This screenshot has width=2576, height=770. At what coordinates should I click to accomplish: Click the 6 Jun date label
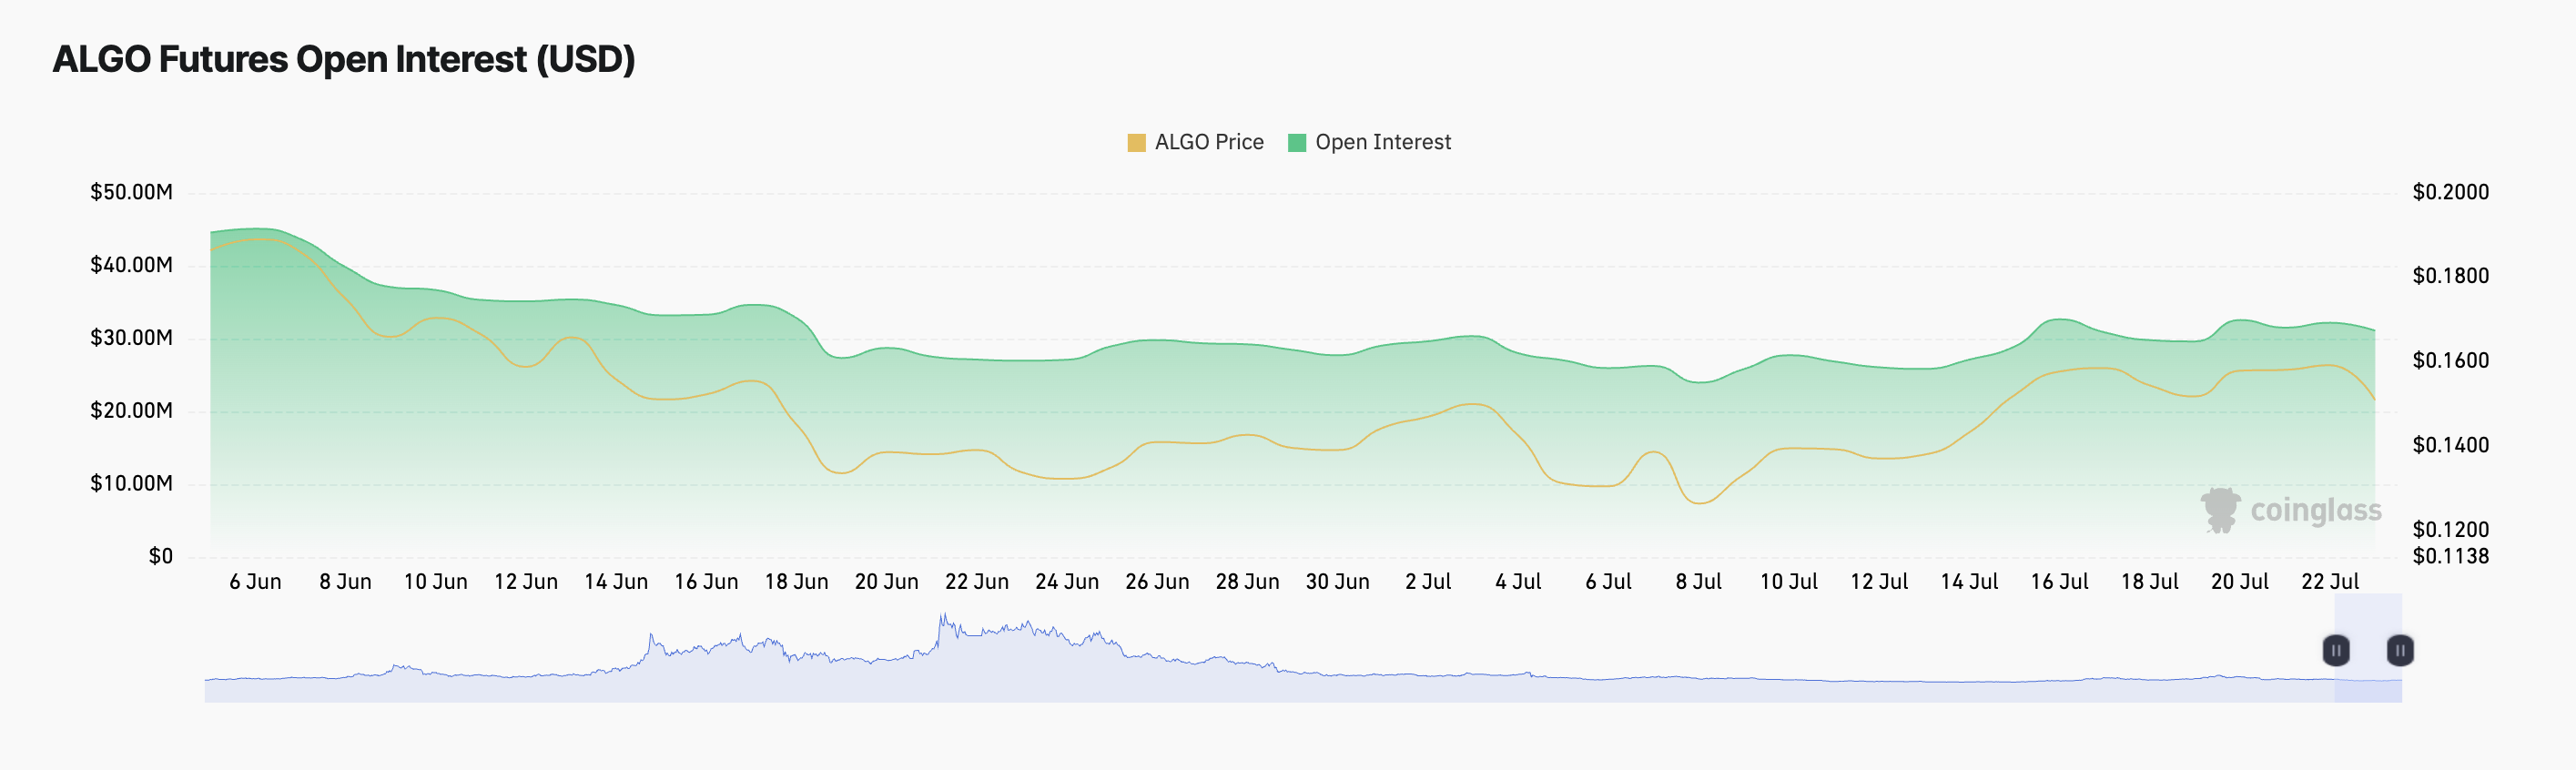(x=255, y=582)
